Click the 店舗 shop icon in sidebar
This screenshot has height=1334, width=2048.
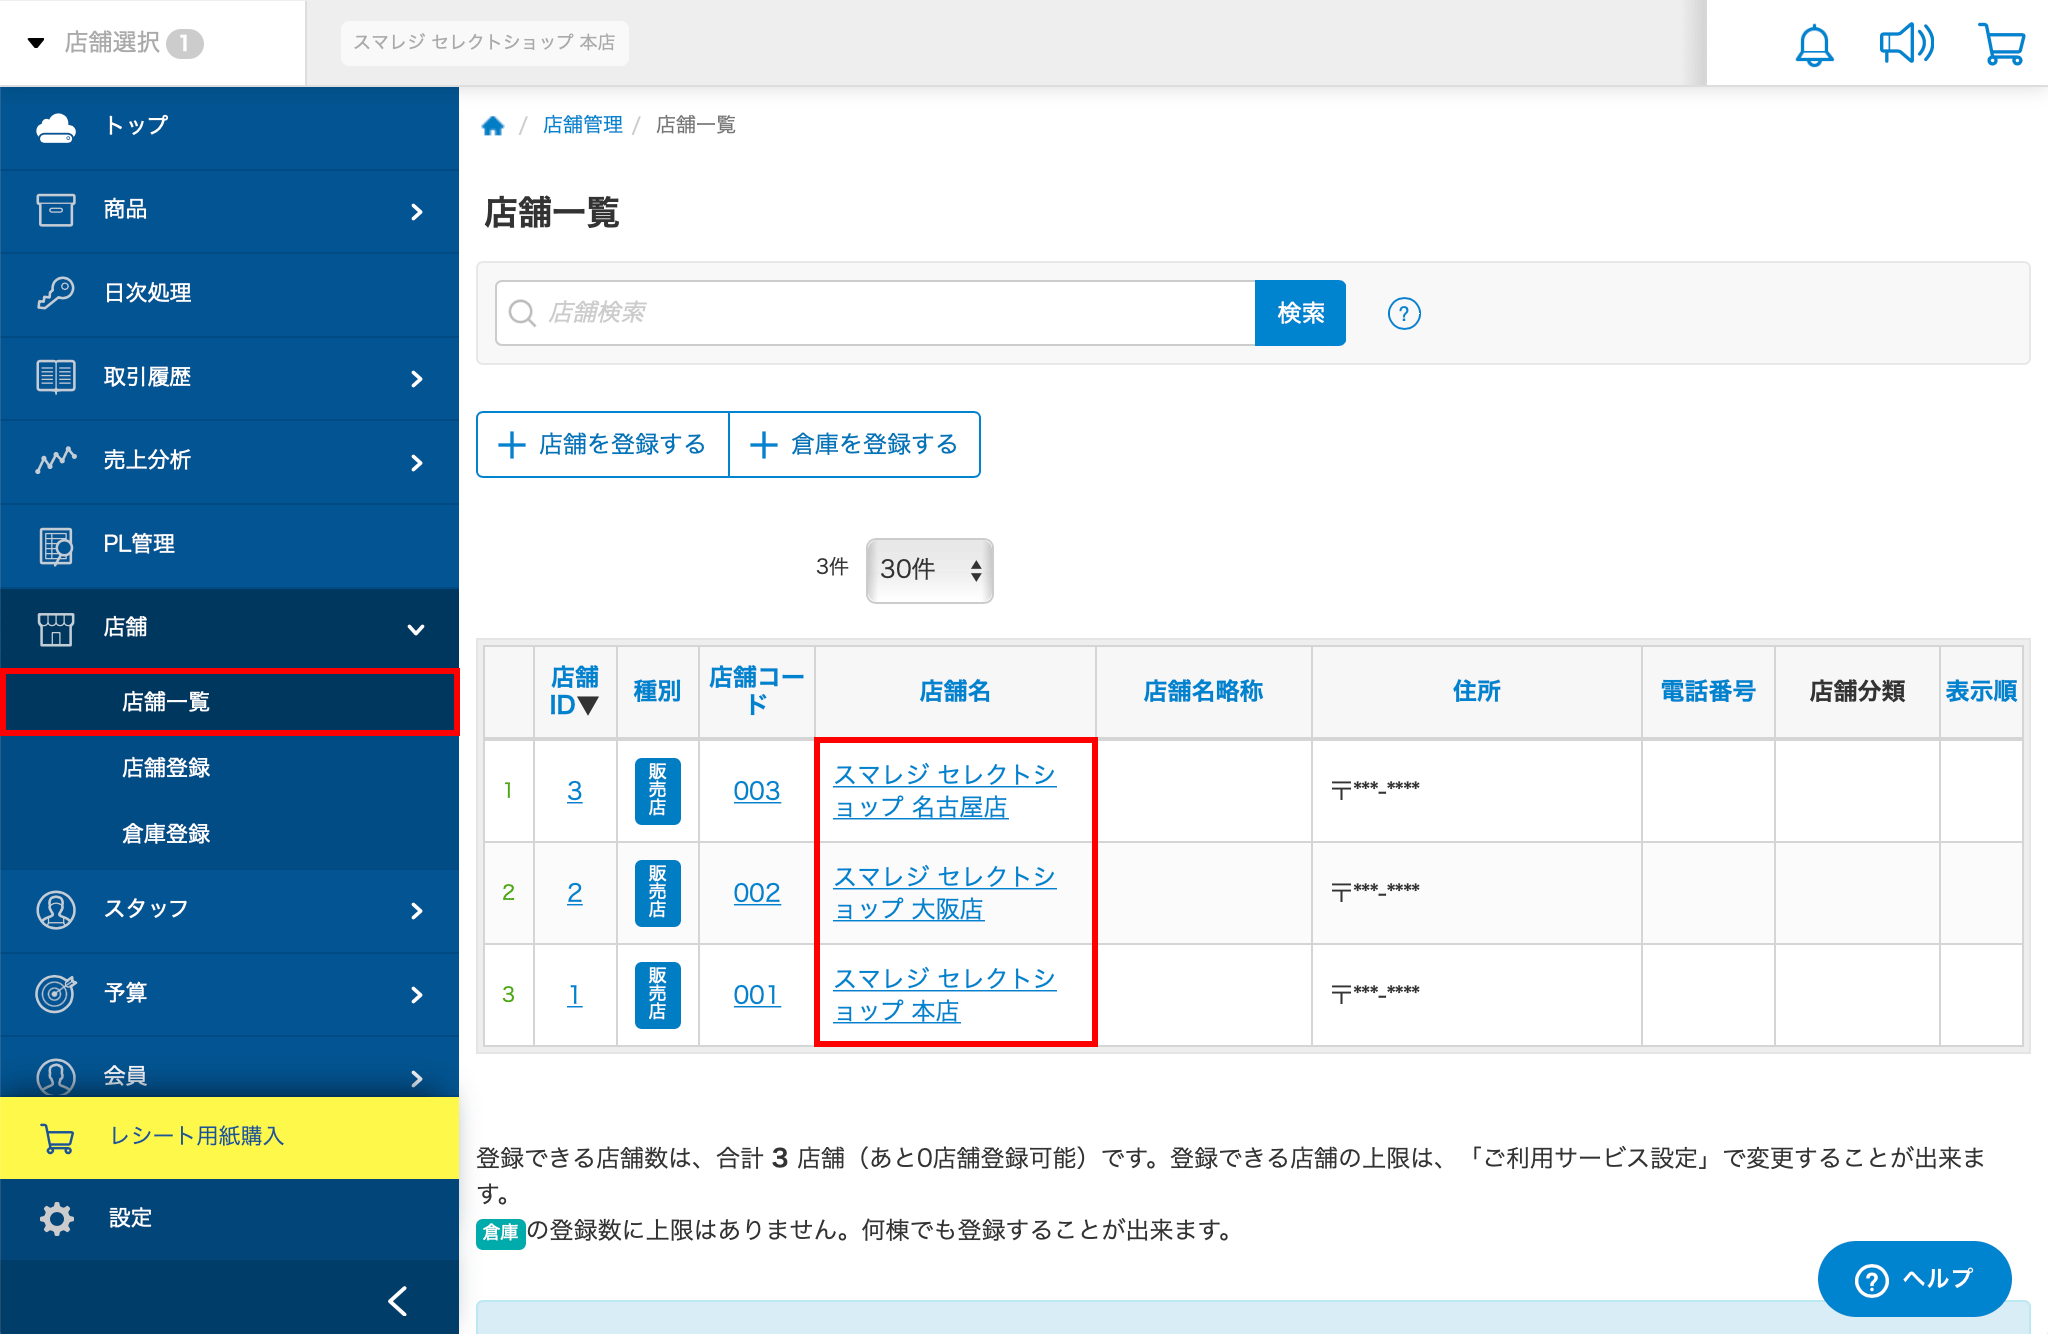55,628
